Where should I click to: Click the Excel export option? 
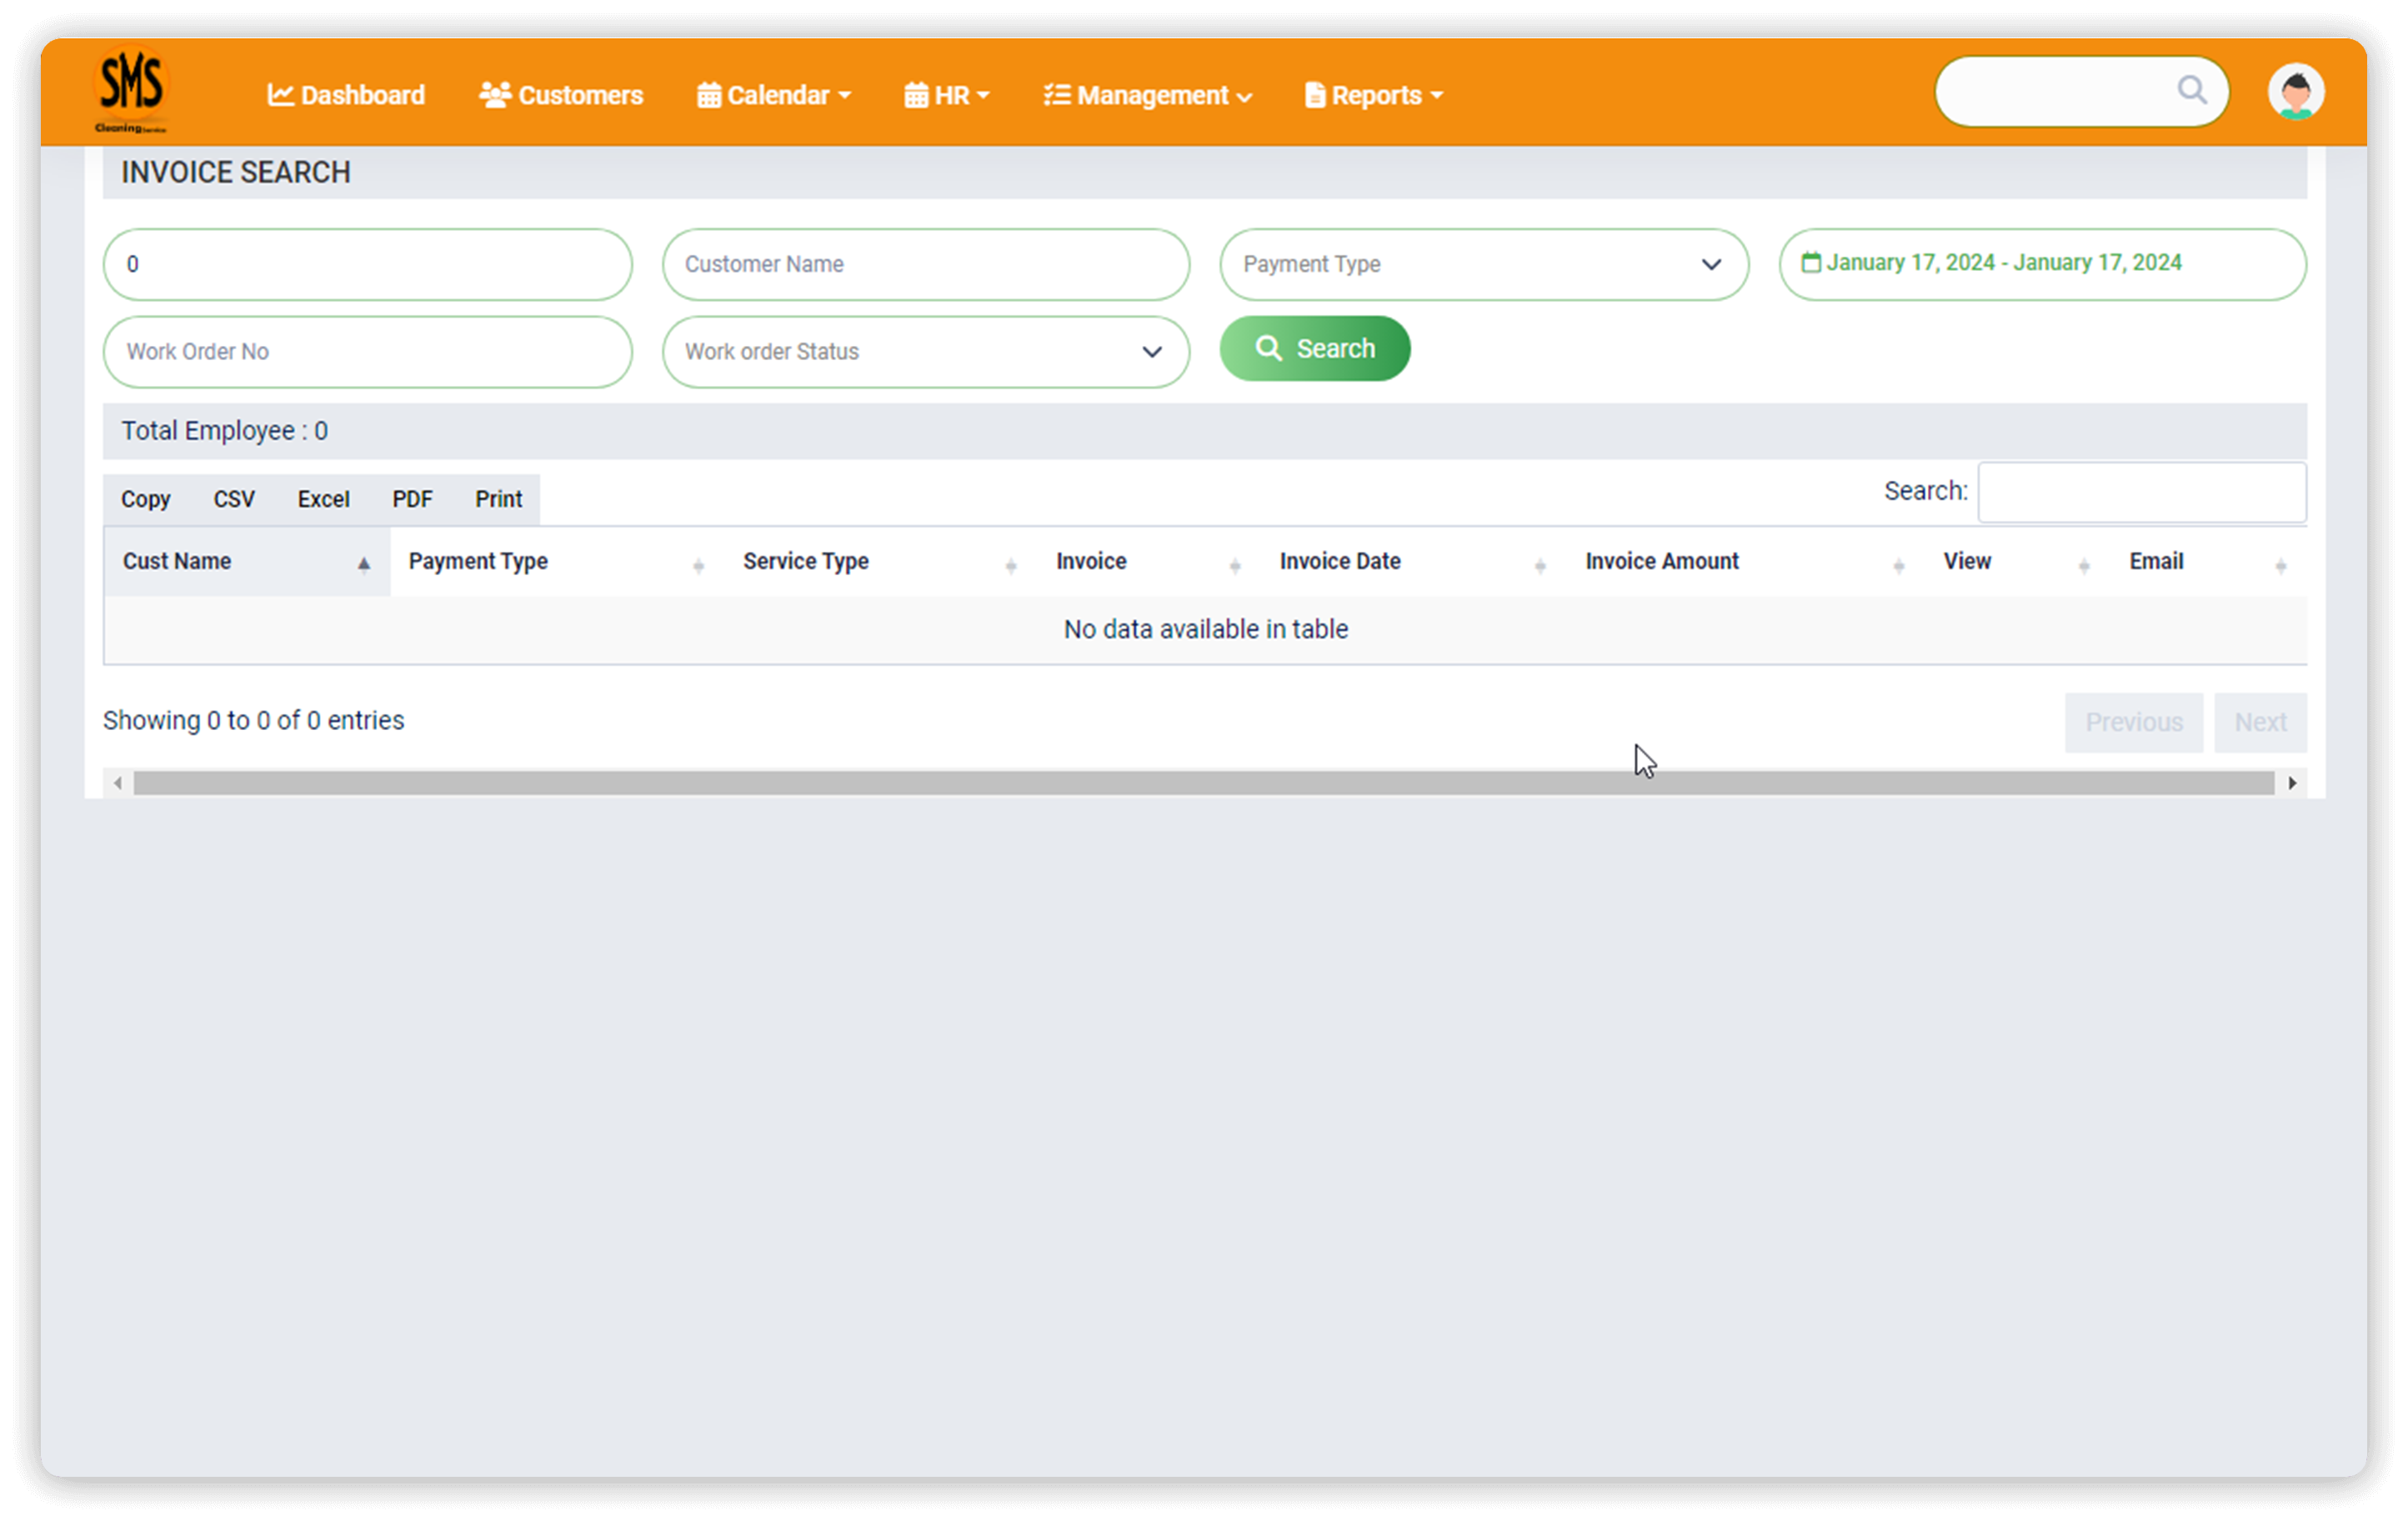(x=321, y=498)
